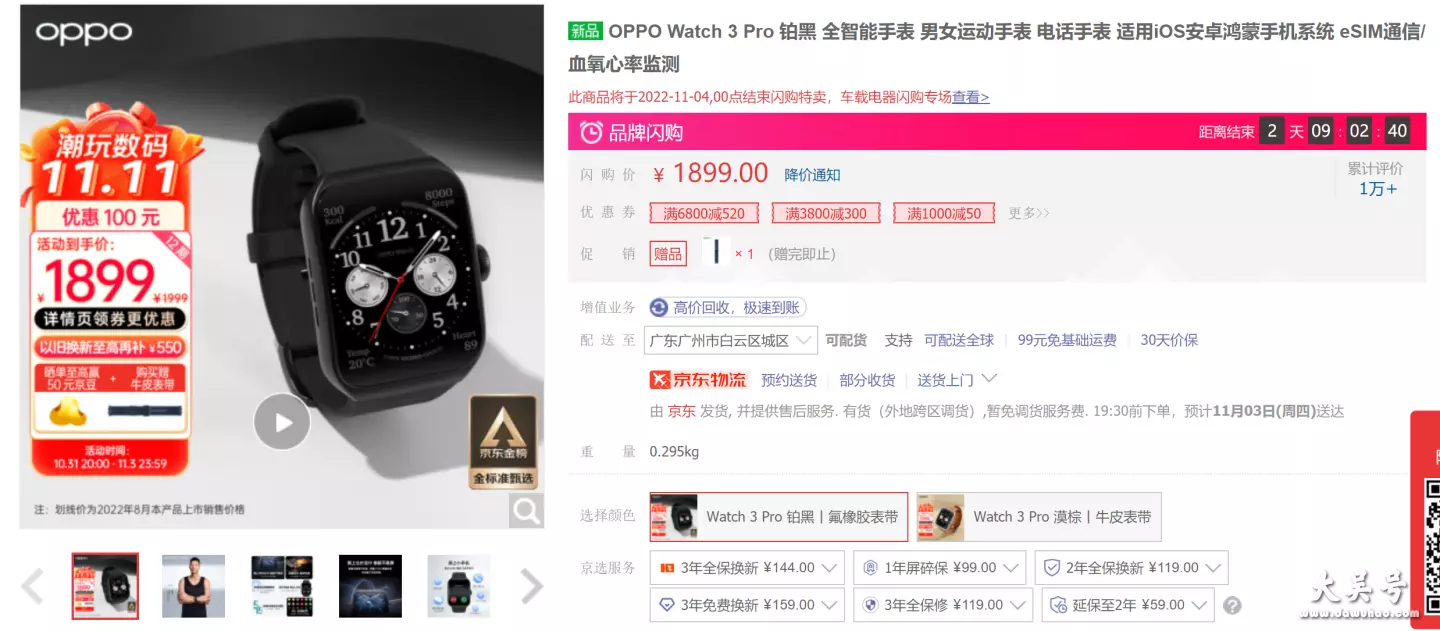Viewport: 1440px width, 631px height.
Task: Open the delivery address dropdown 广东广州市白云区城区
Action: tap(731, 340)
